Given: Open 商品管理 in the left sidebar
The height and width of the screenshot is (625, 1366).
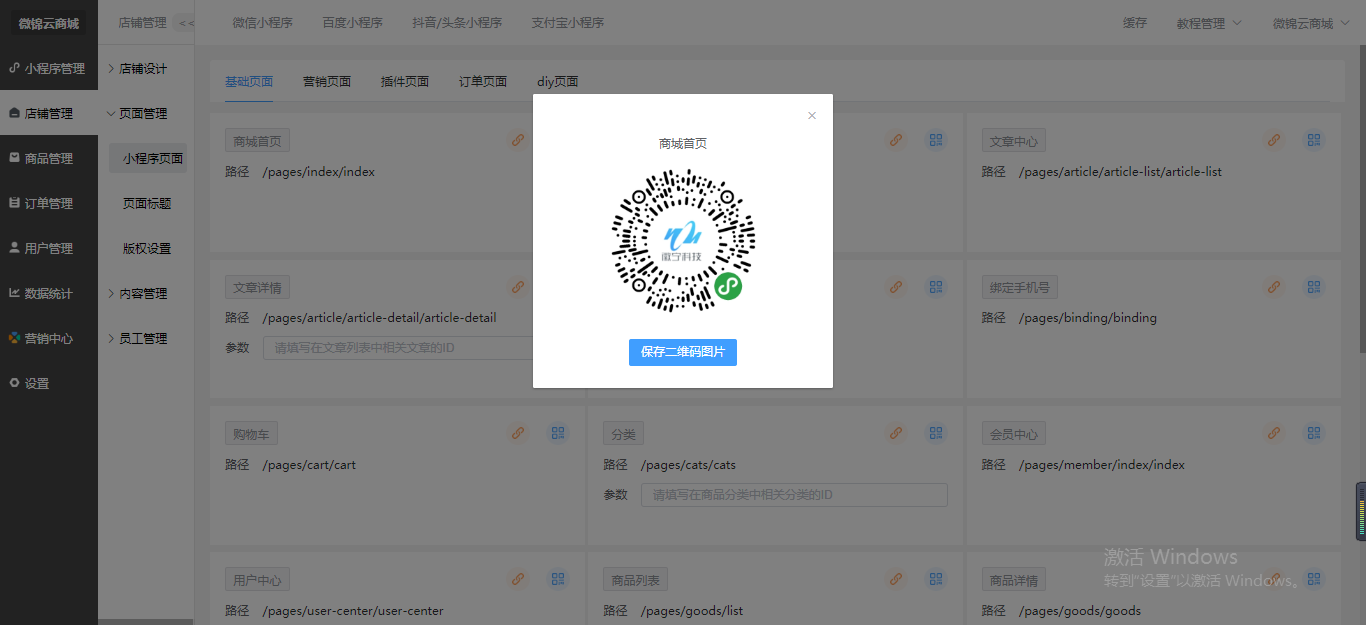Looking at the screenshot, I should [x=49, y=158].
